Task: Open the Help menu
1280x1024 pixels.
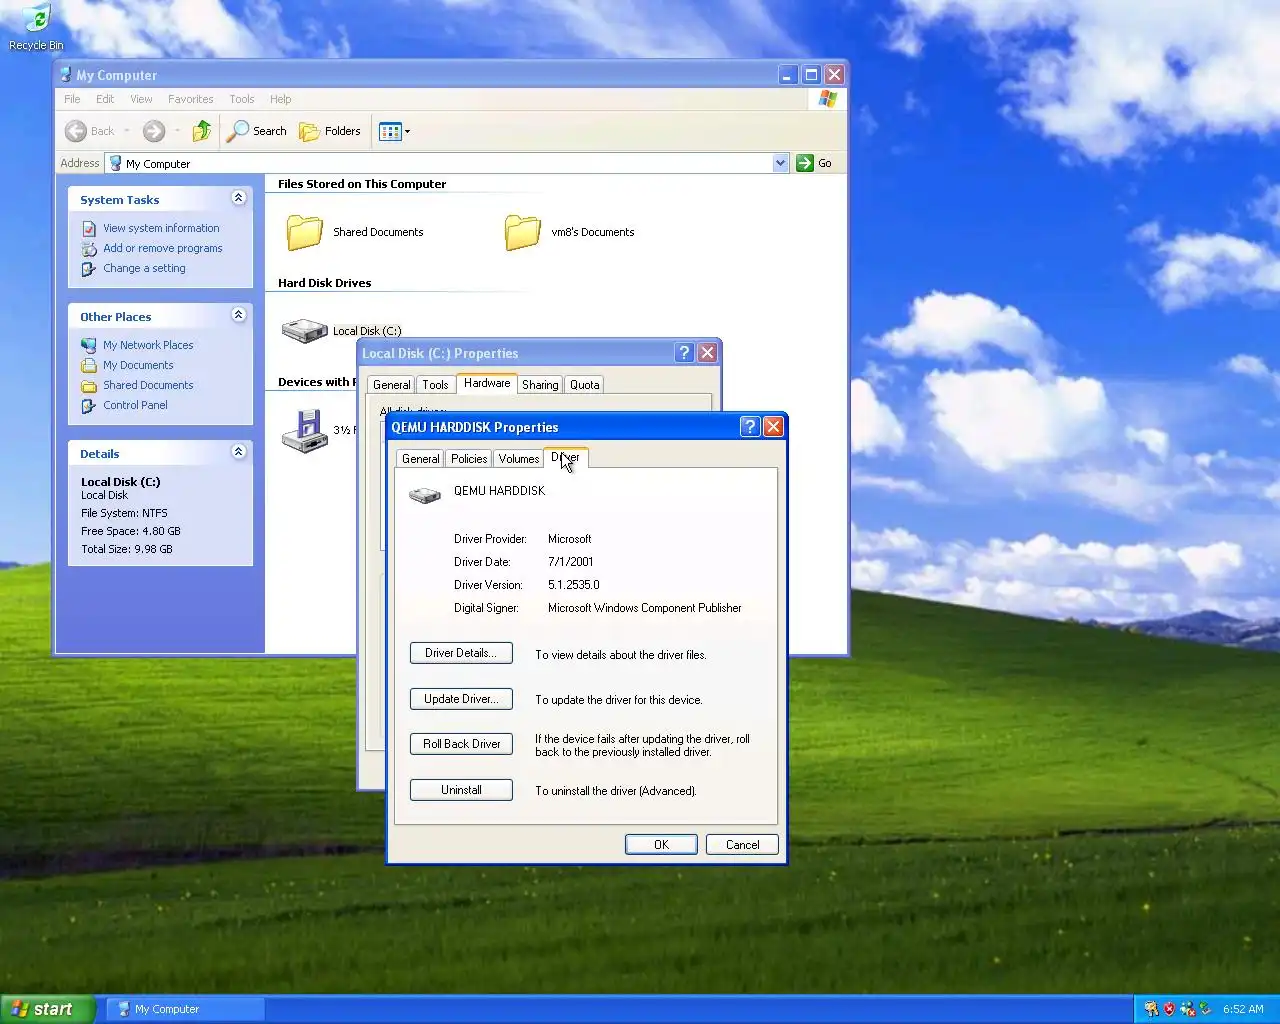Action: (x=281, y=99)
